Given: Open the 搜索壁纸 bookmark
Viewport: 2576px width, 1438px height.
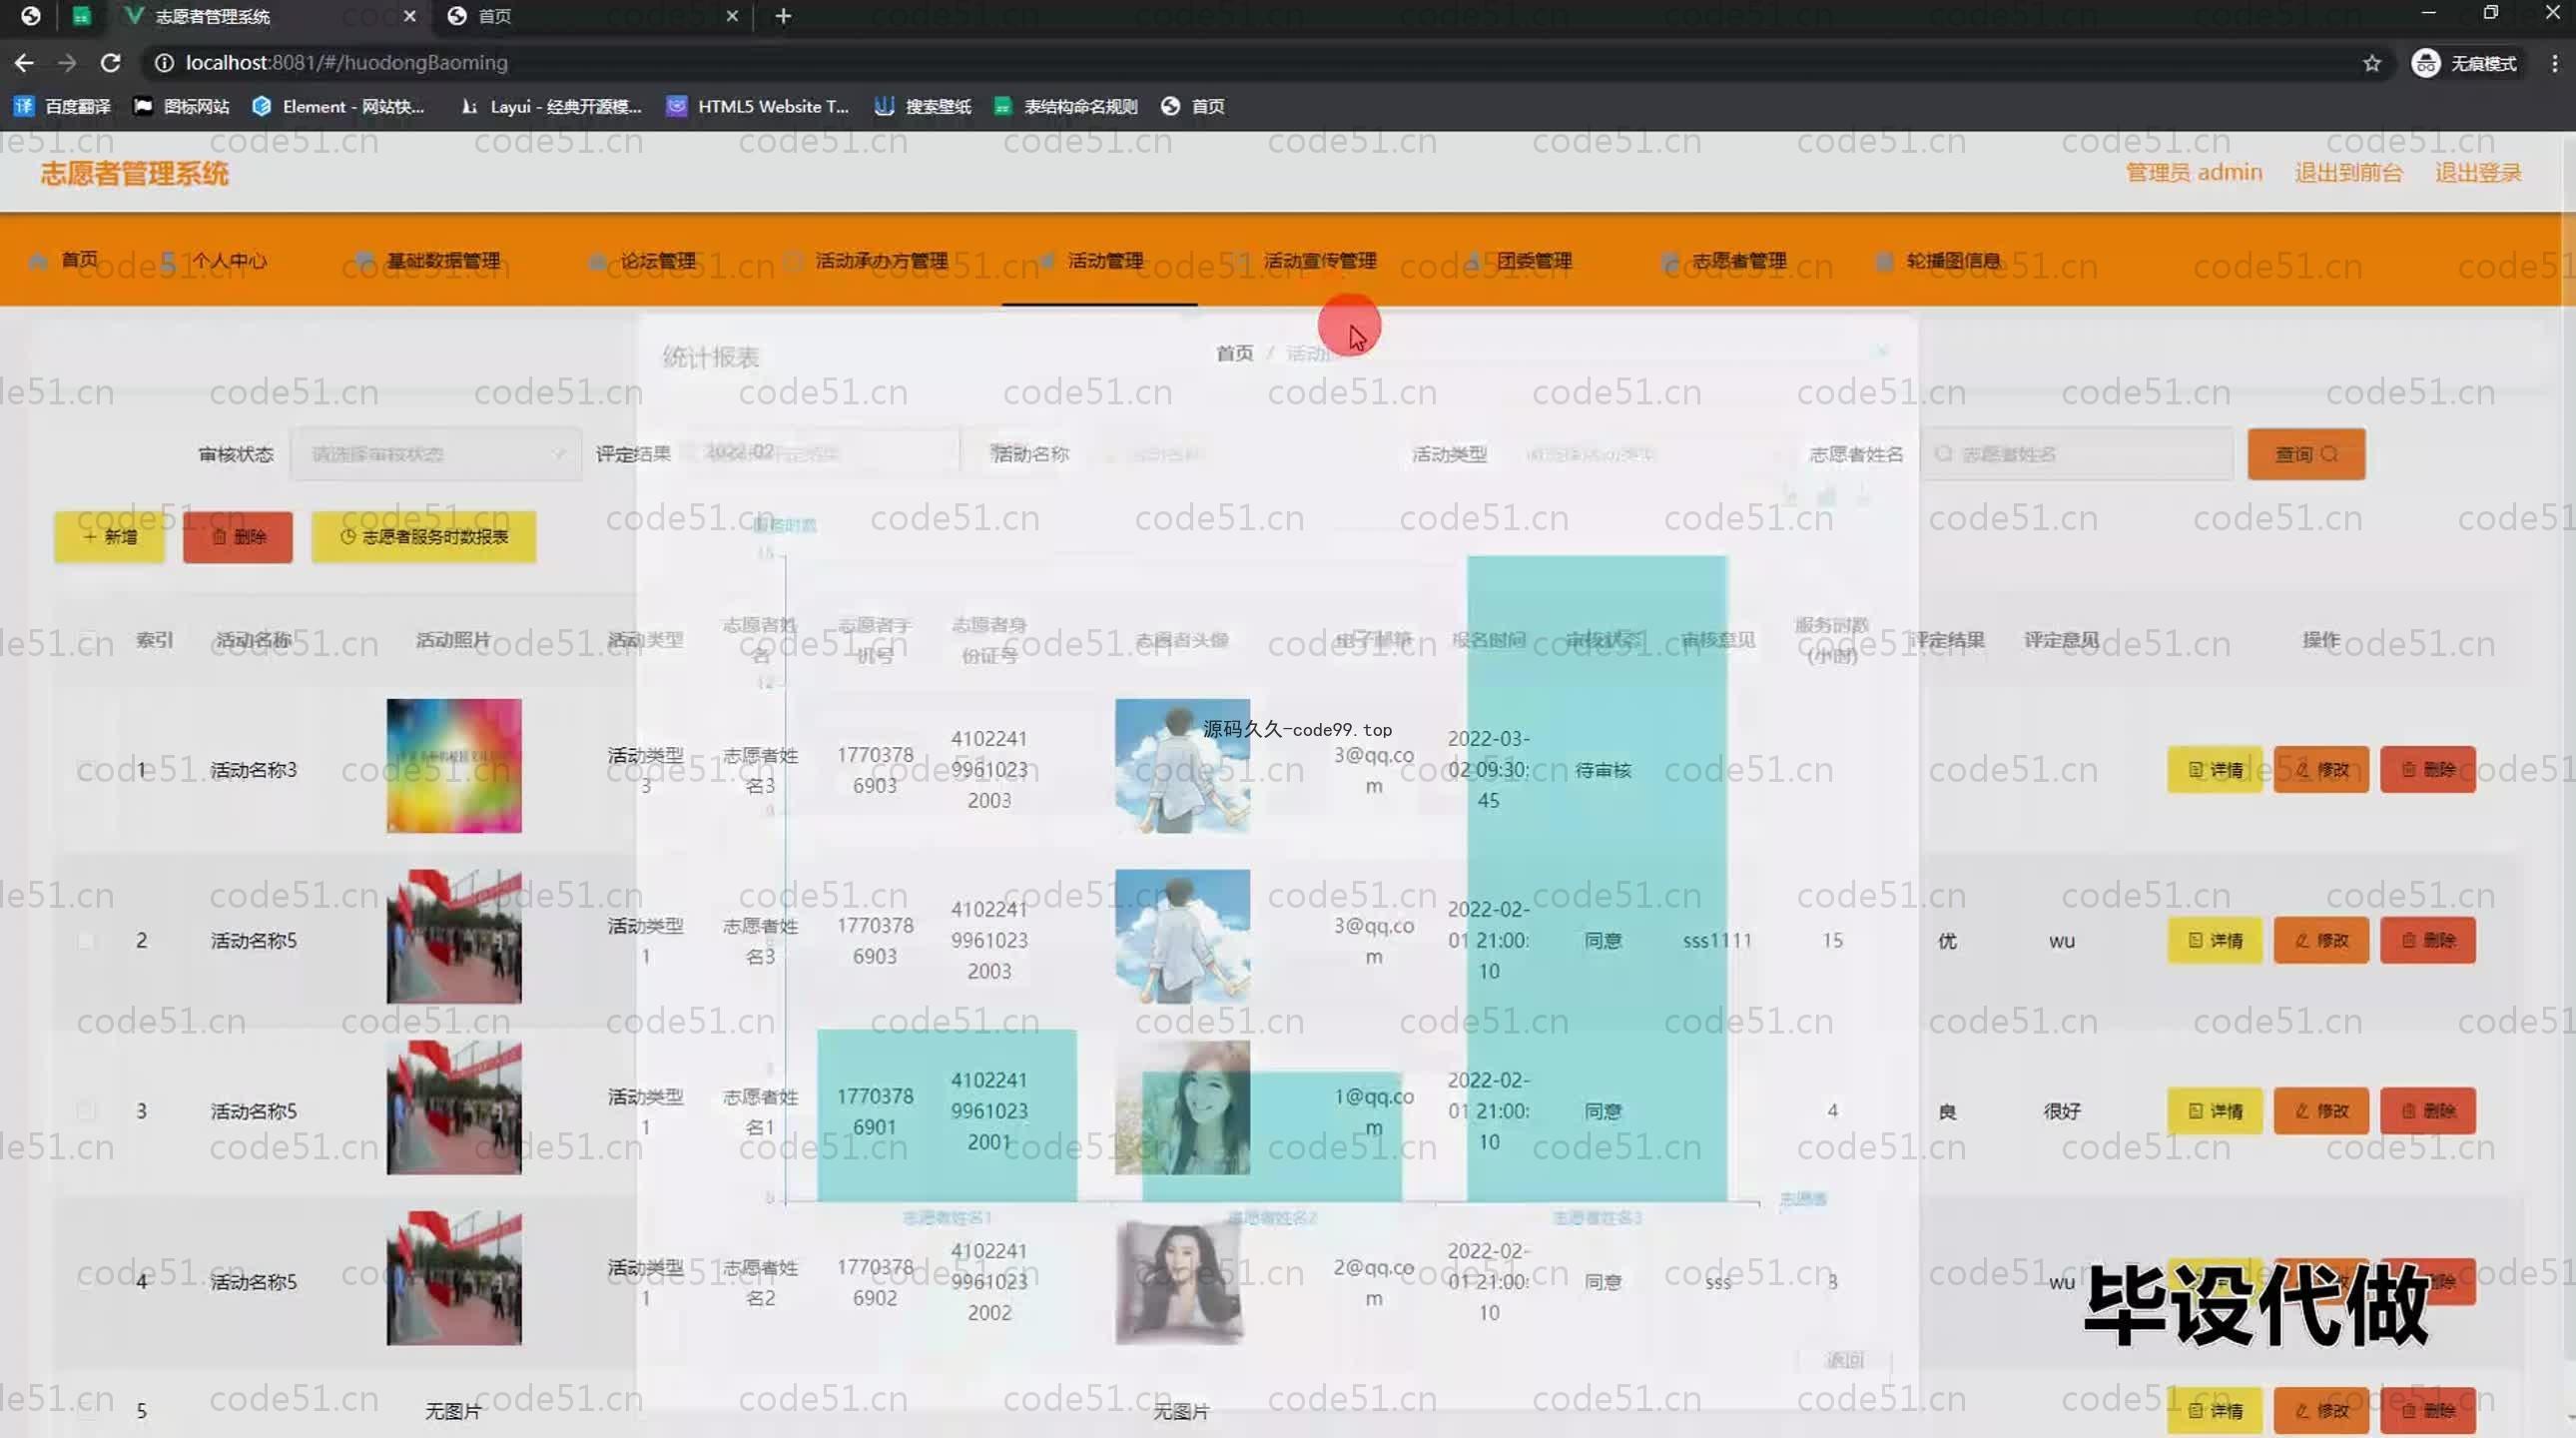Looking at the screenshot, I should 922,106.
